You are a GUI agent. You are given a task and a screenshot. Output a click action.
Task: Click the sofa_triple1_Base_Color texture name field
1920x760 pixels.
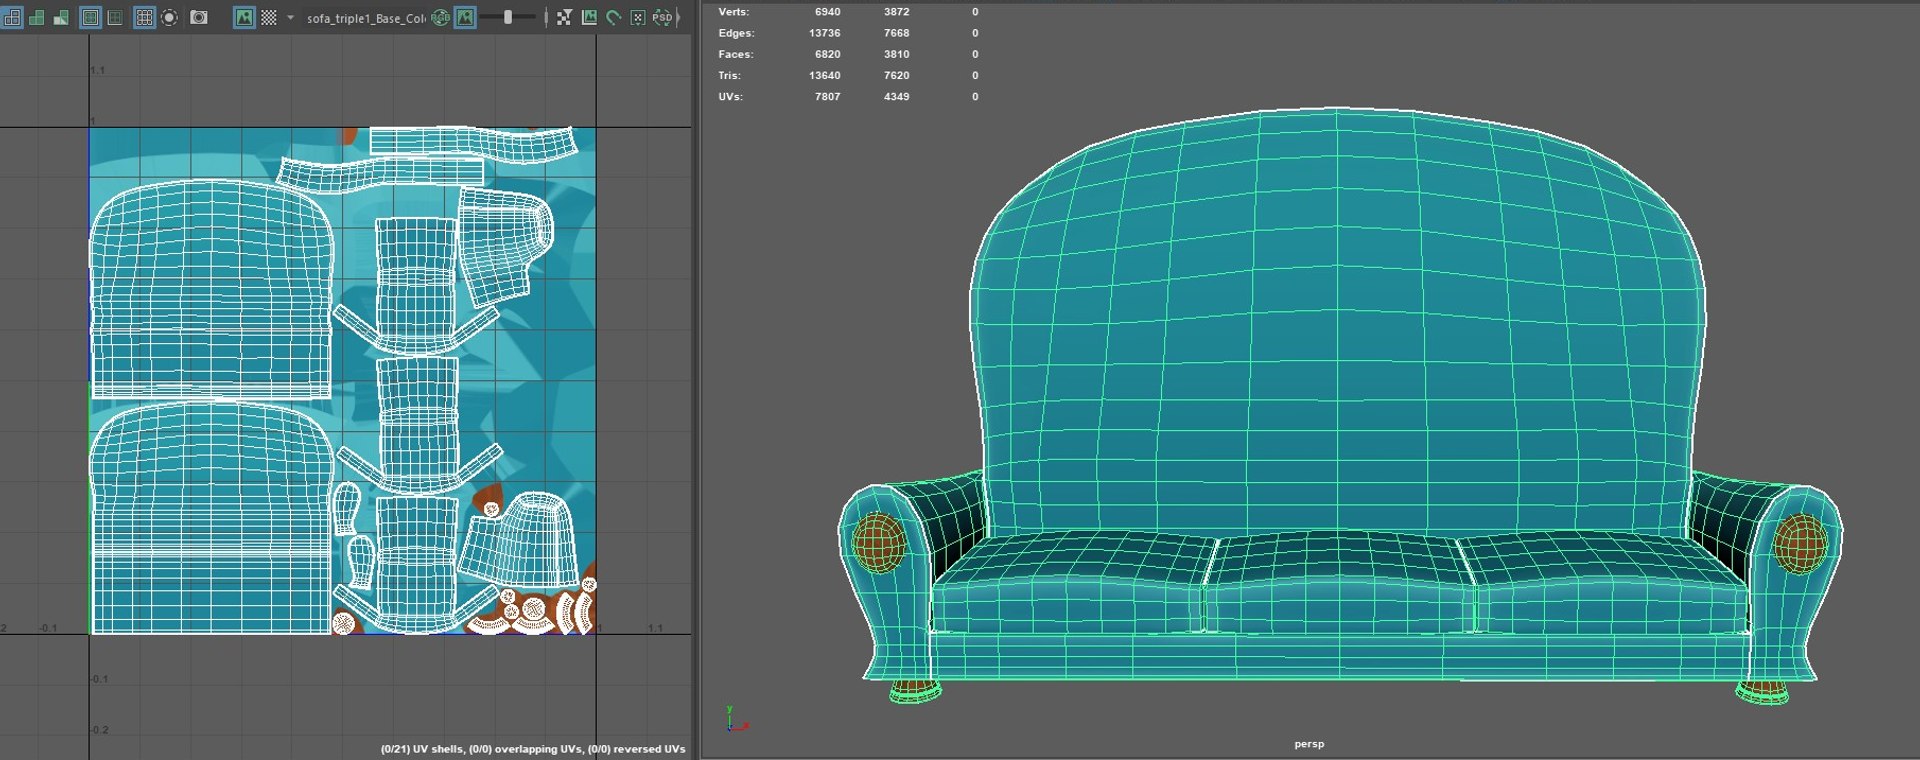tap(366, 18)
